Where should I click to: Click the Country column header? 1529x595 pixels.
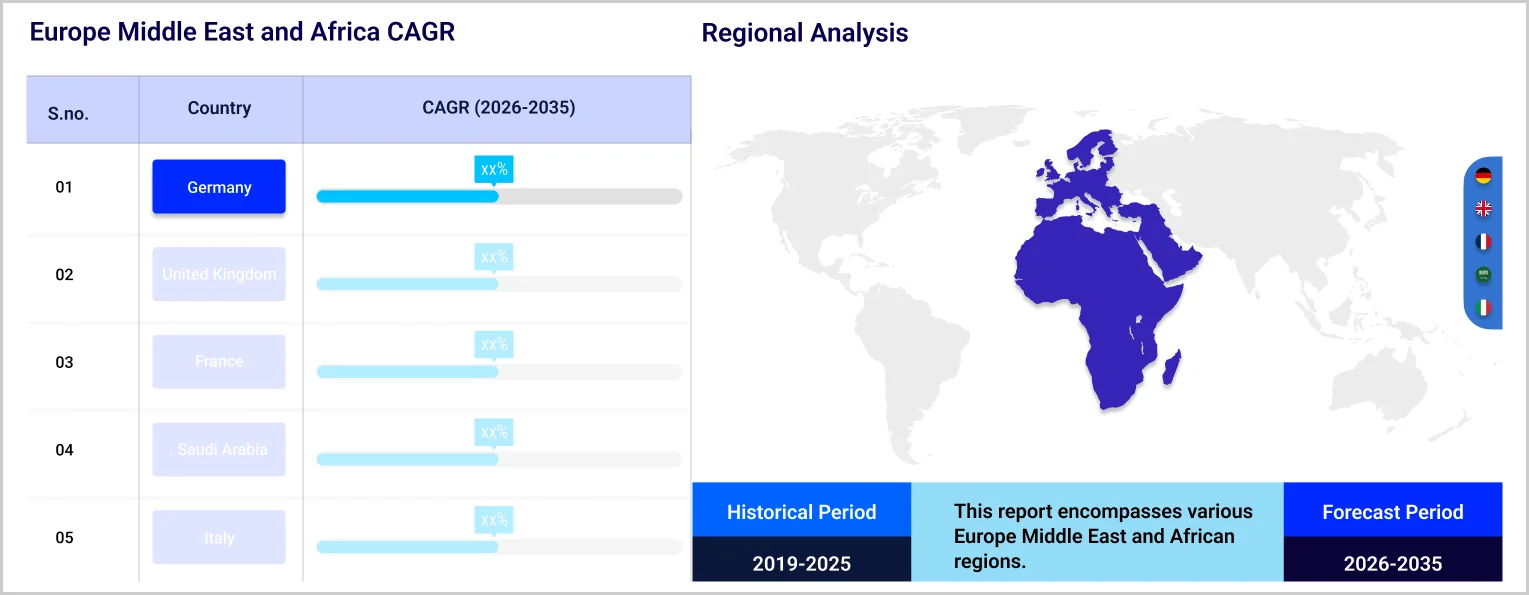pyautogui.click(x=219, y=108)
